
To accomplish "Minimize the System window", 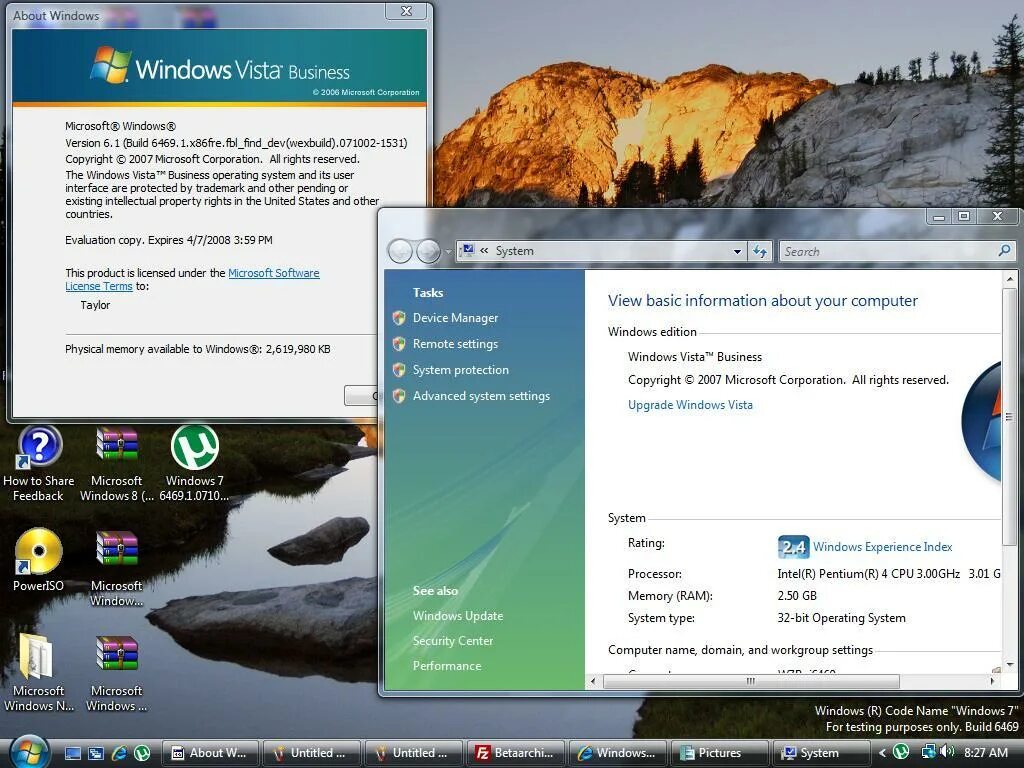I will (939, 216).
